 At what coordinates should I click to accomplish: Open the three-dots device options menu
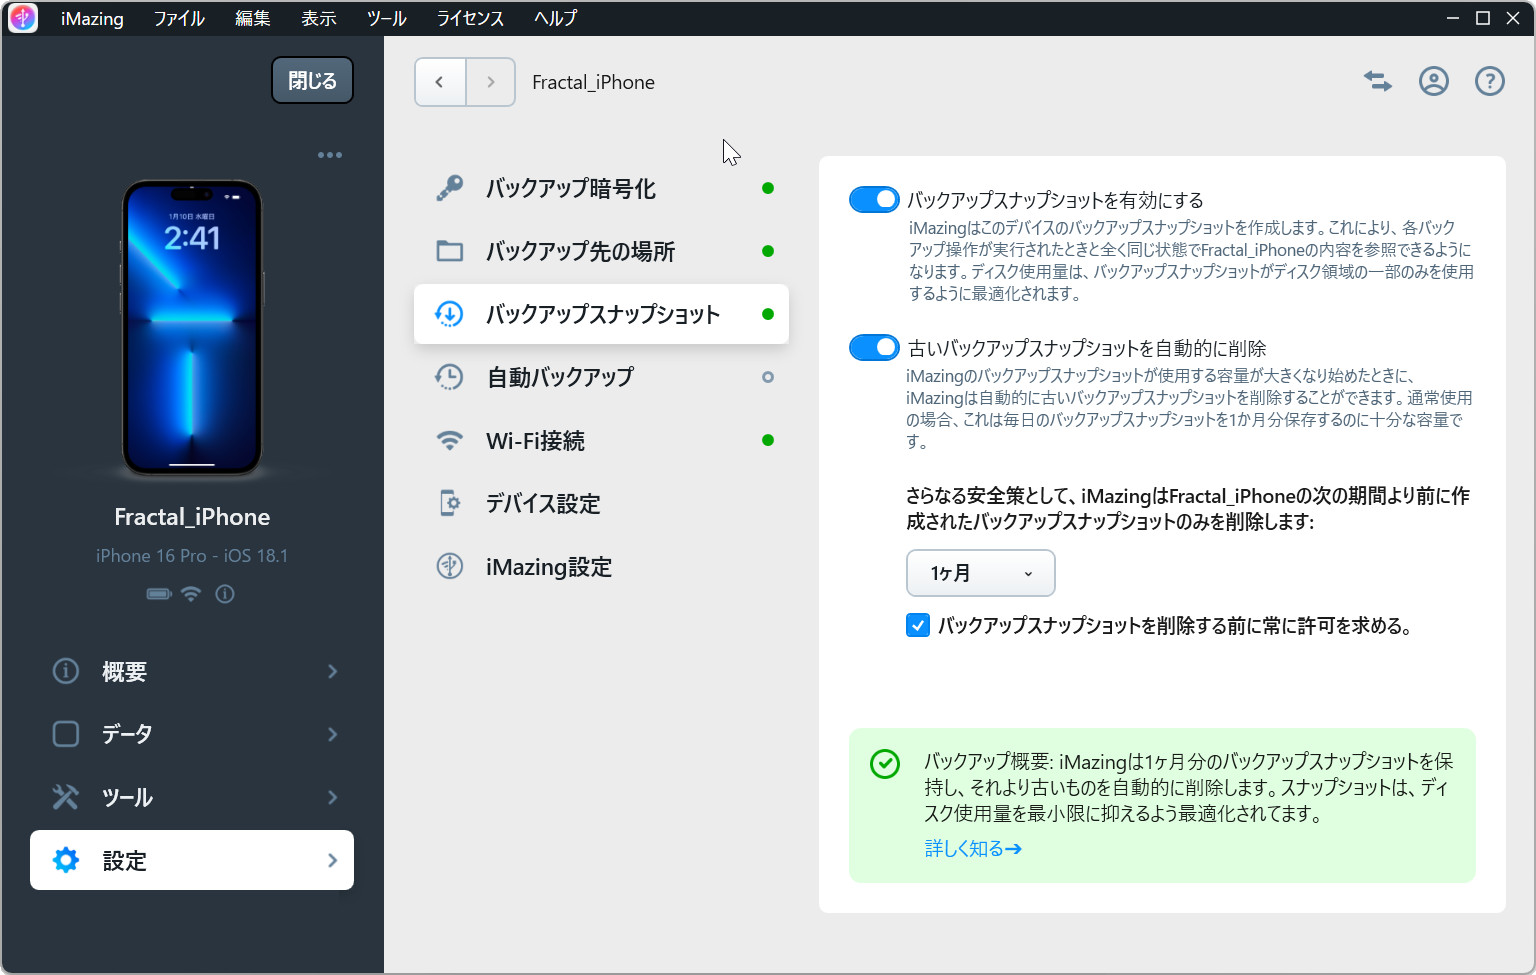click(x=330, y=155)
